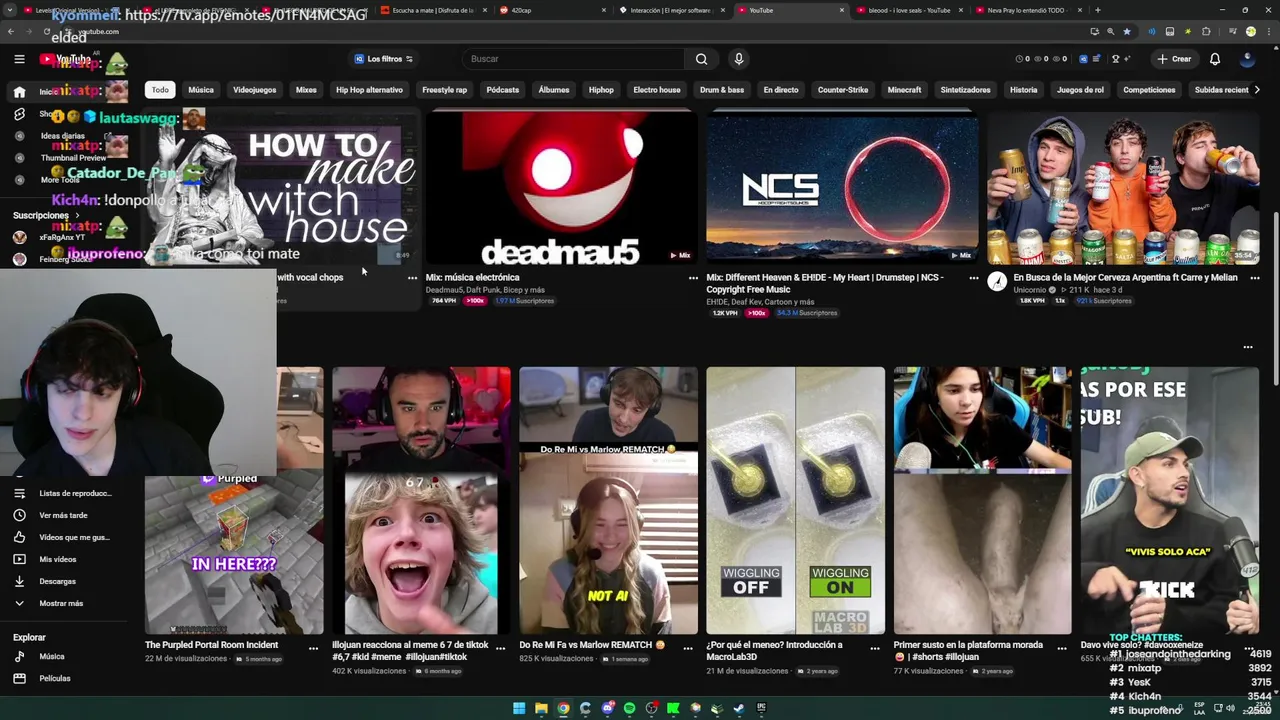Click the Unicornio channel avatar
The image size is (1280, 720).
[997, 282]
